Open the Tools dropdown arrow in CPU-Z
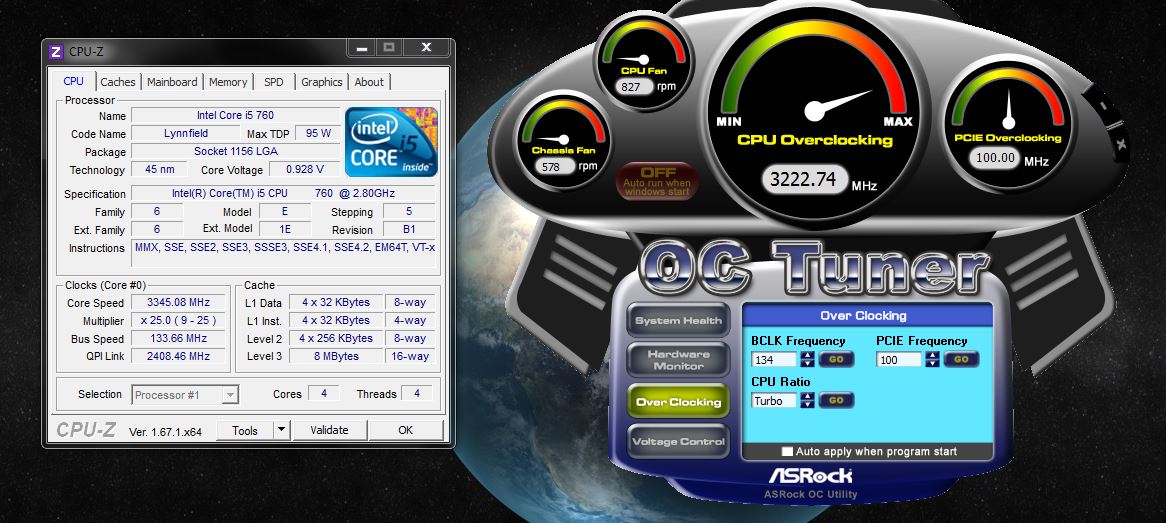Viewport: 1166px width, 523px height. coord(280,430)
